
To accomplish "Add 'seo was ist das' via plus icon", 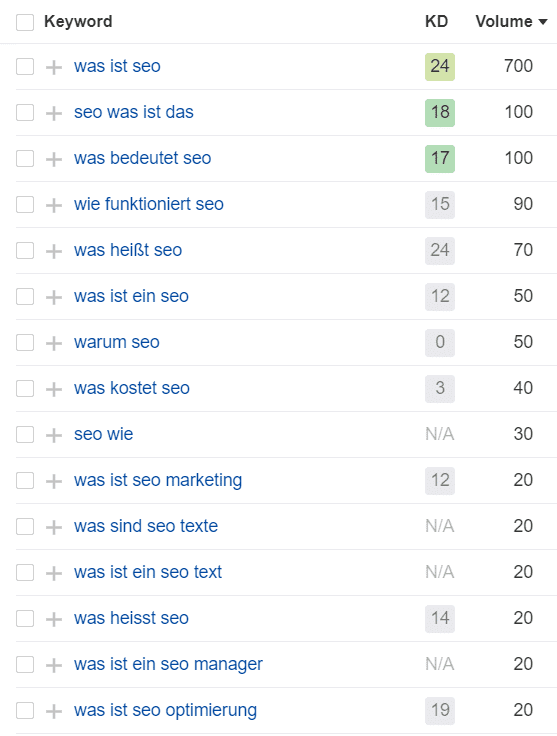I will coord(54,113).
